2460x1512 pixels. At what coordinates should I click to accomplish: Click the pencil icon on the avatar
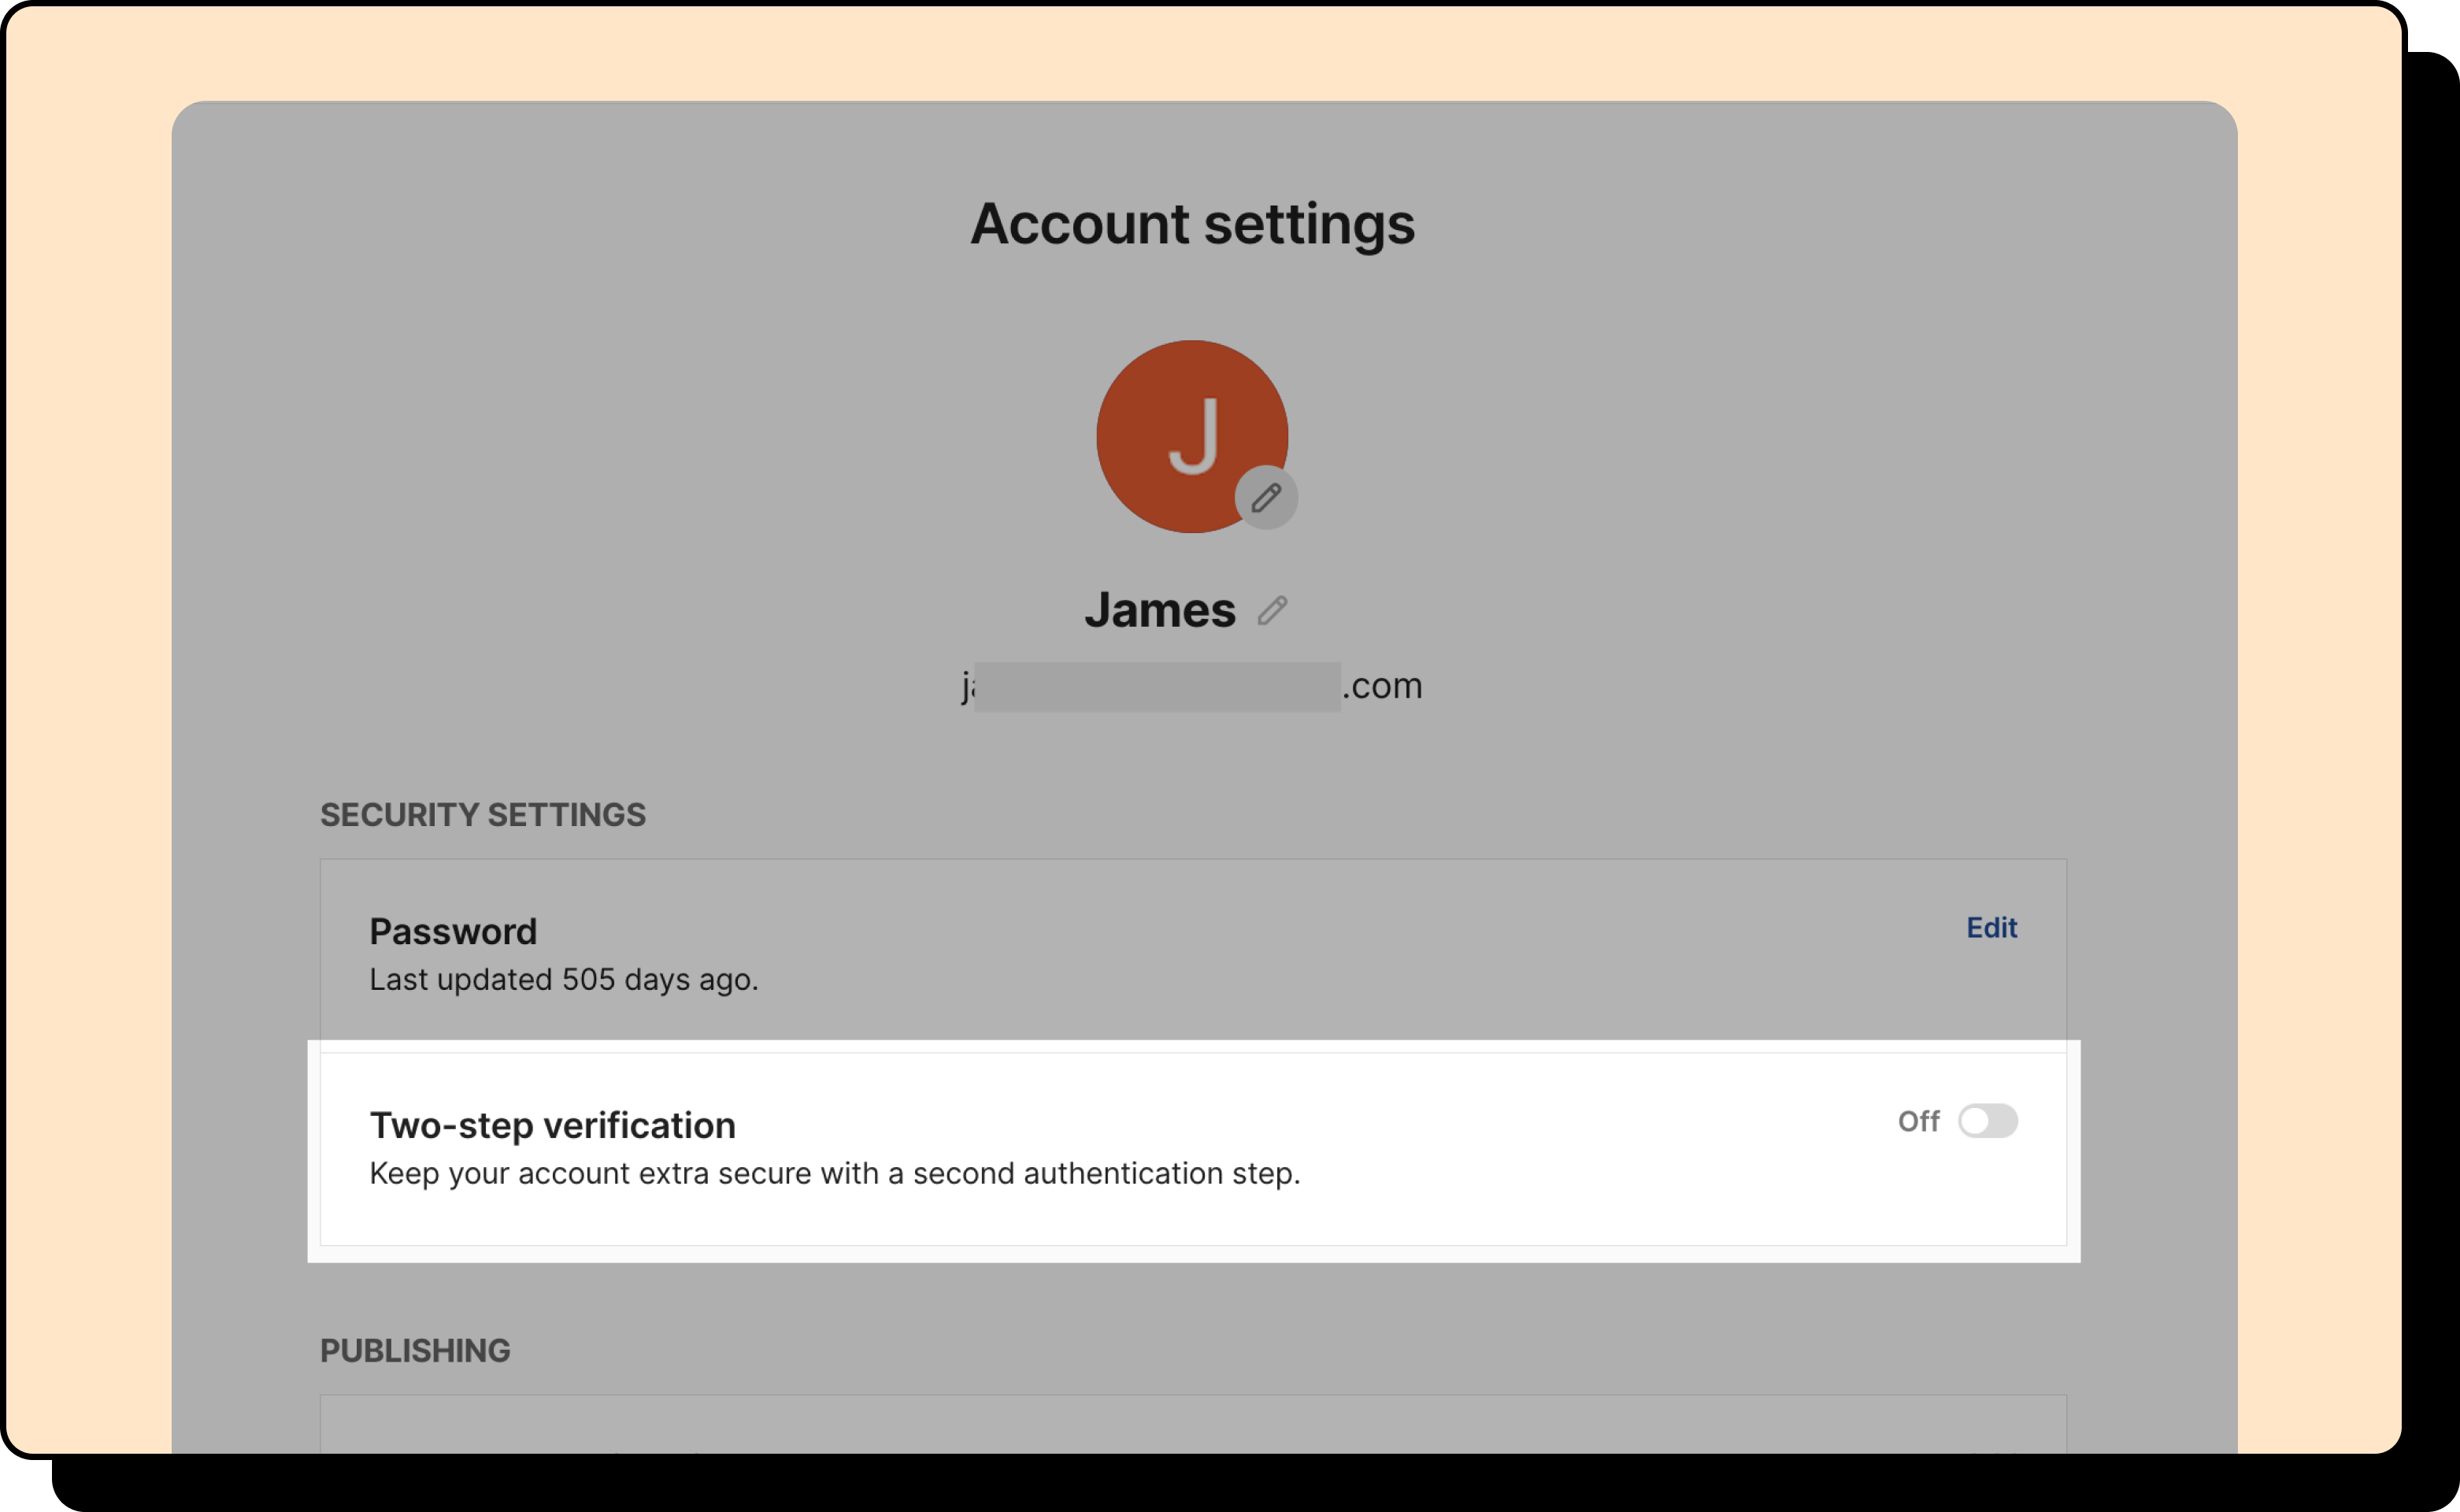pyautogui.click(x=1266, y=497)
